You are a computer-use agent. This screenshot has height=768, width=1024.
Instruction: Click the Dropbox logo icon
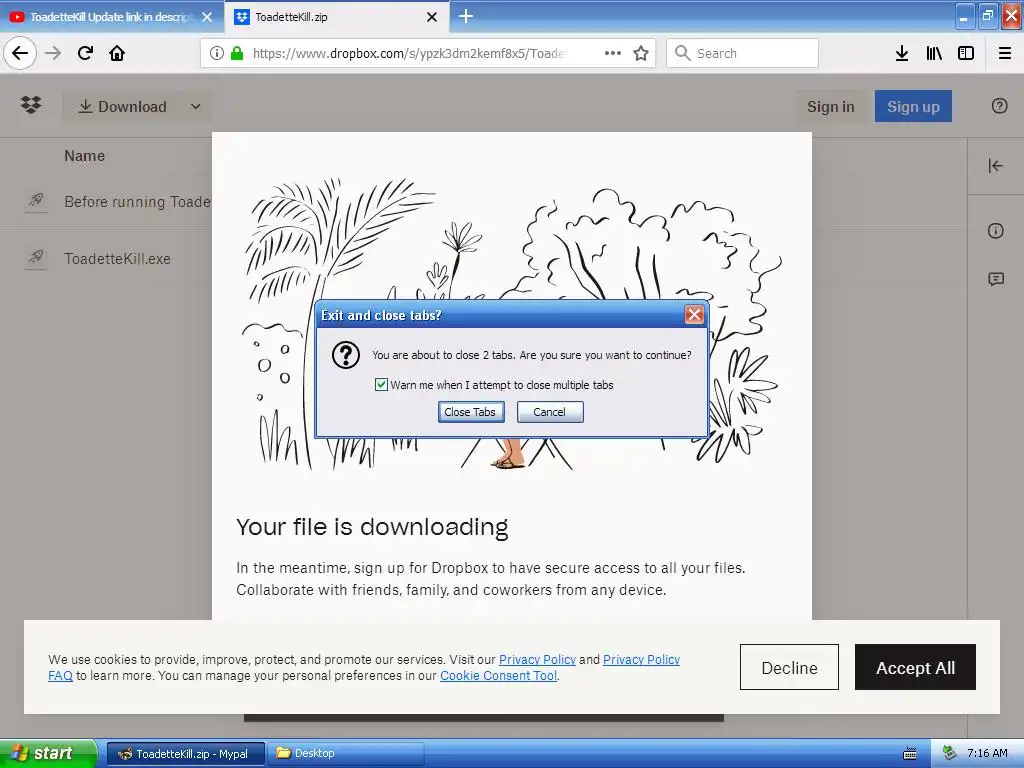pos(31,105)
